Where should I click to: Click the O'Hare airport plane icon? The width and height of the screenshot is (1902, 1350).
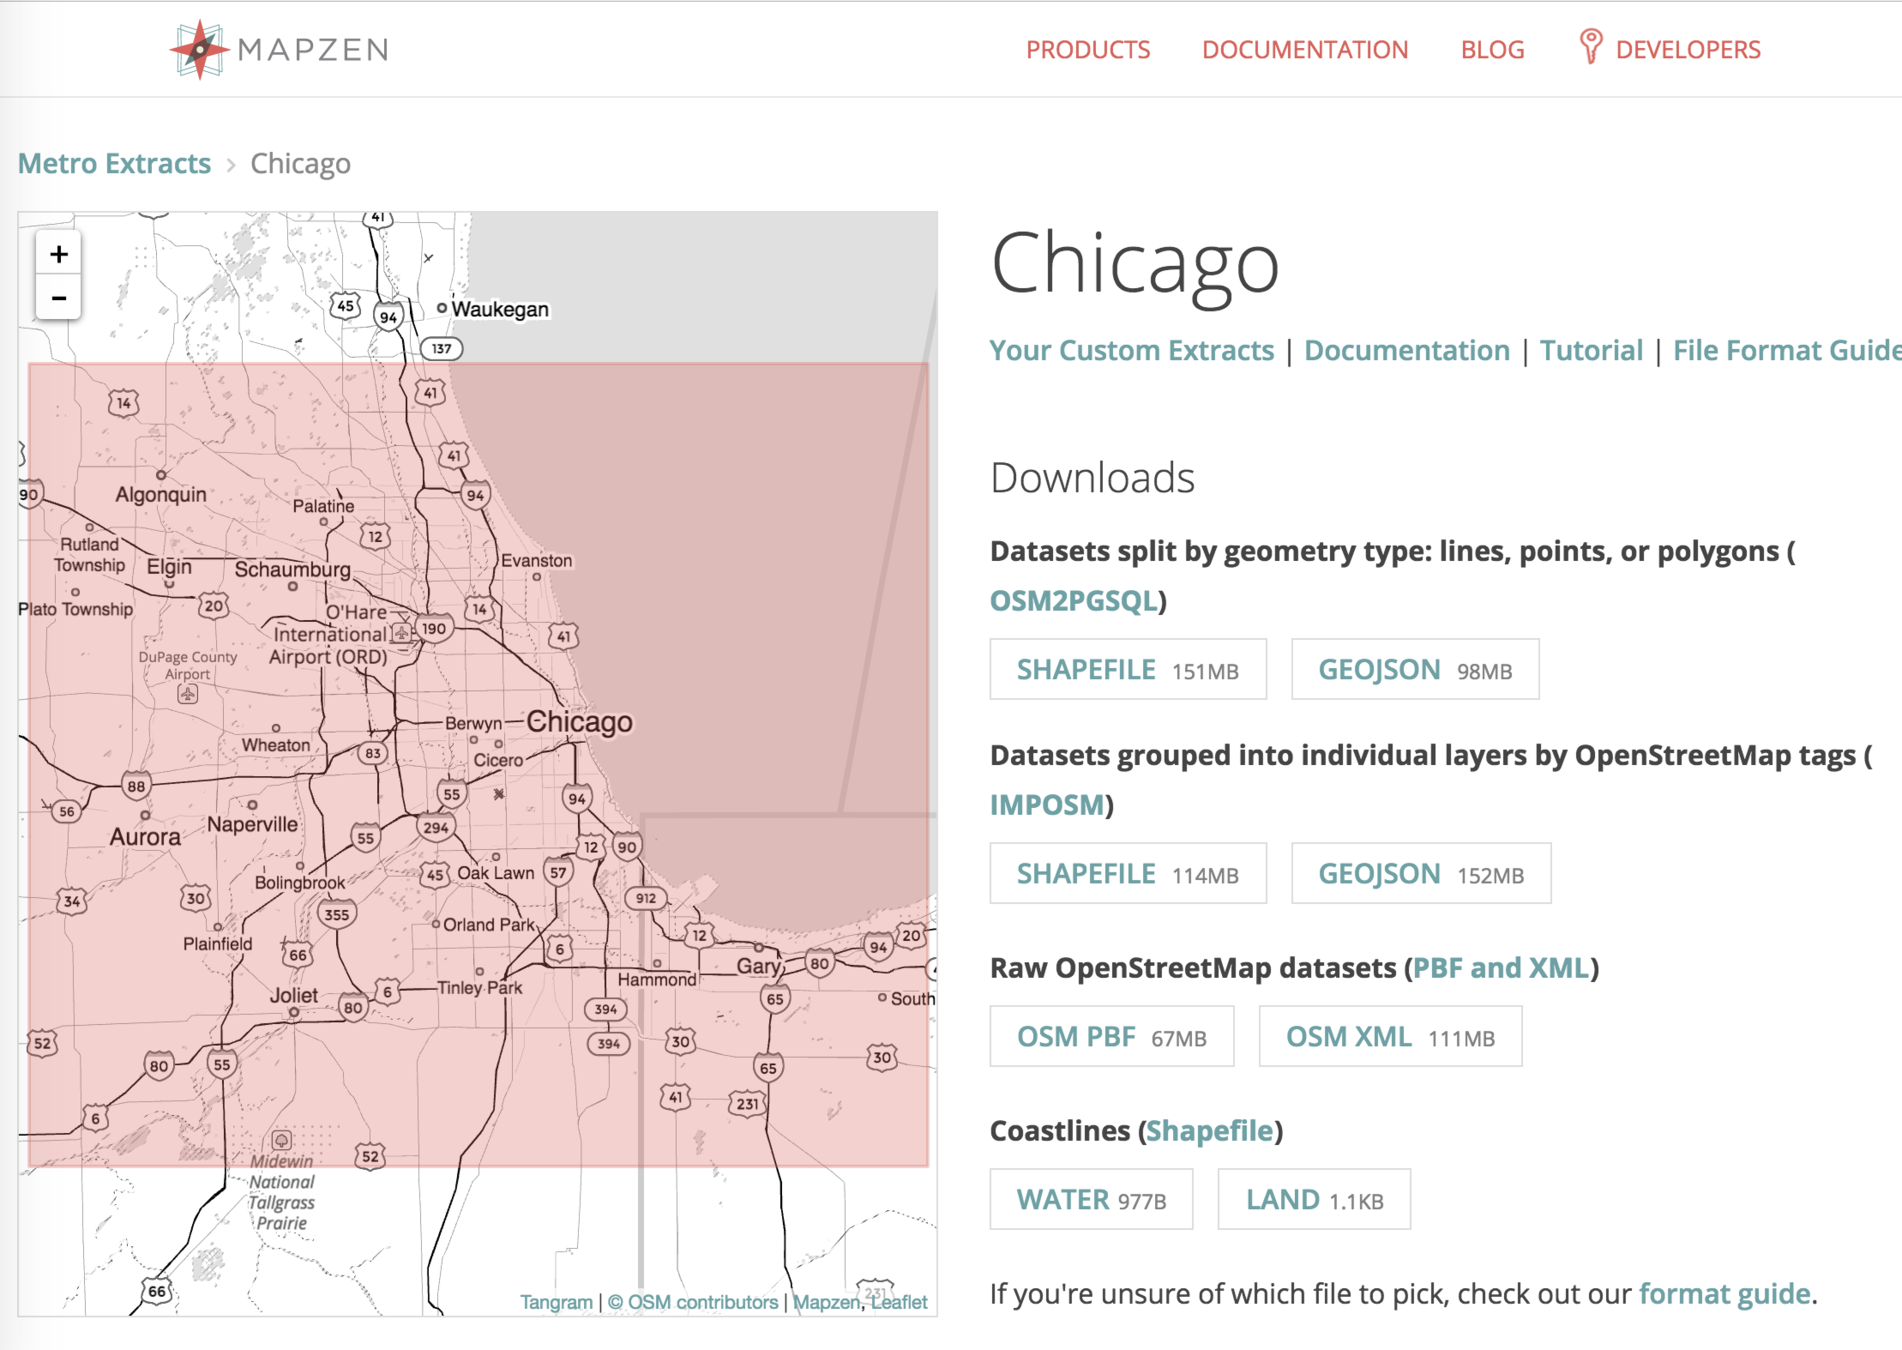click(x=401, y=633)
